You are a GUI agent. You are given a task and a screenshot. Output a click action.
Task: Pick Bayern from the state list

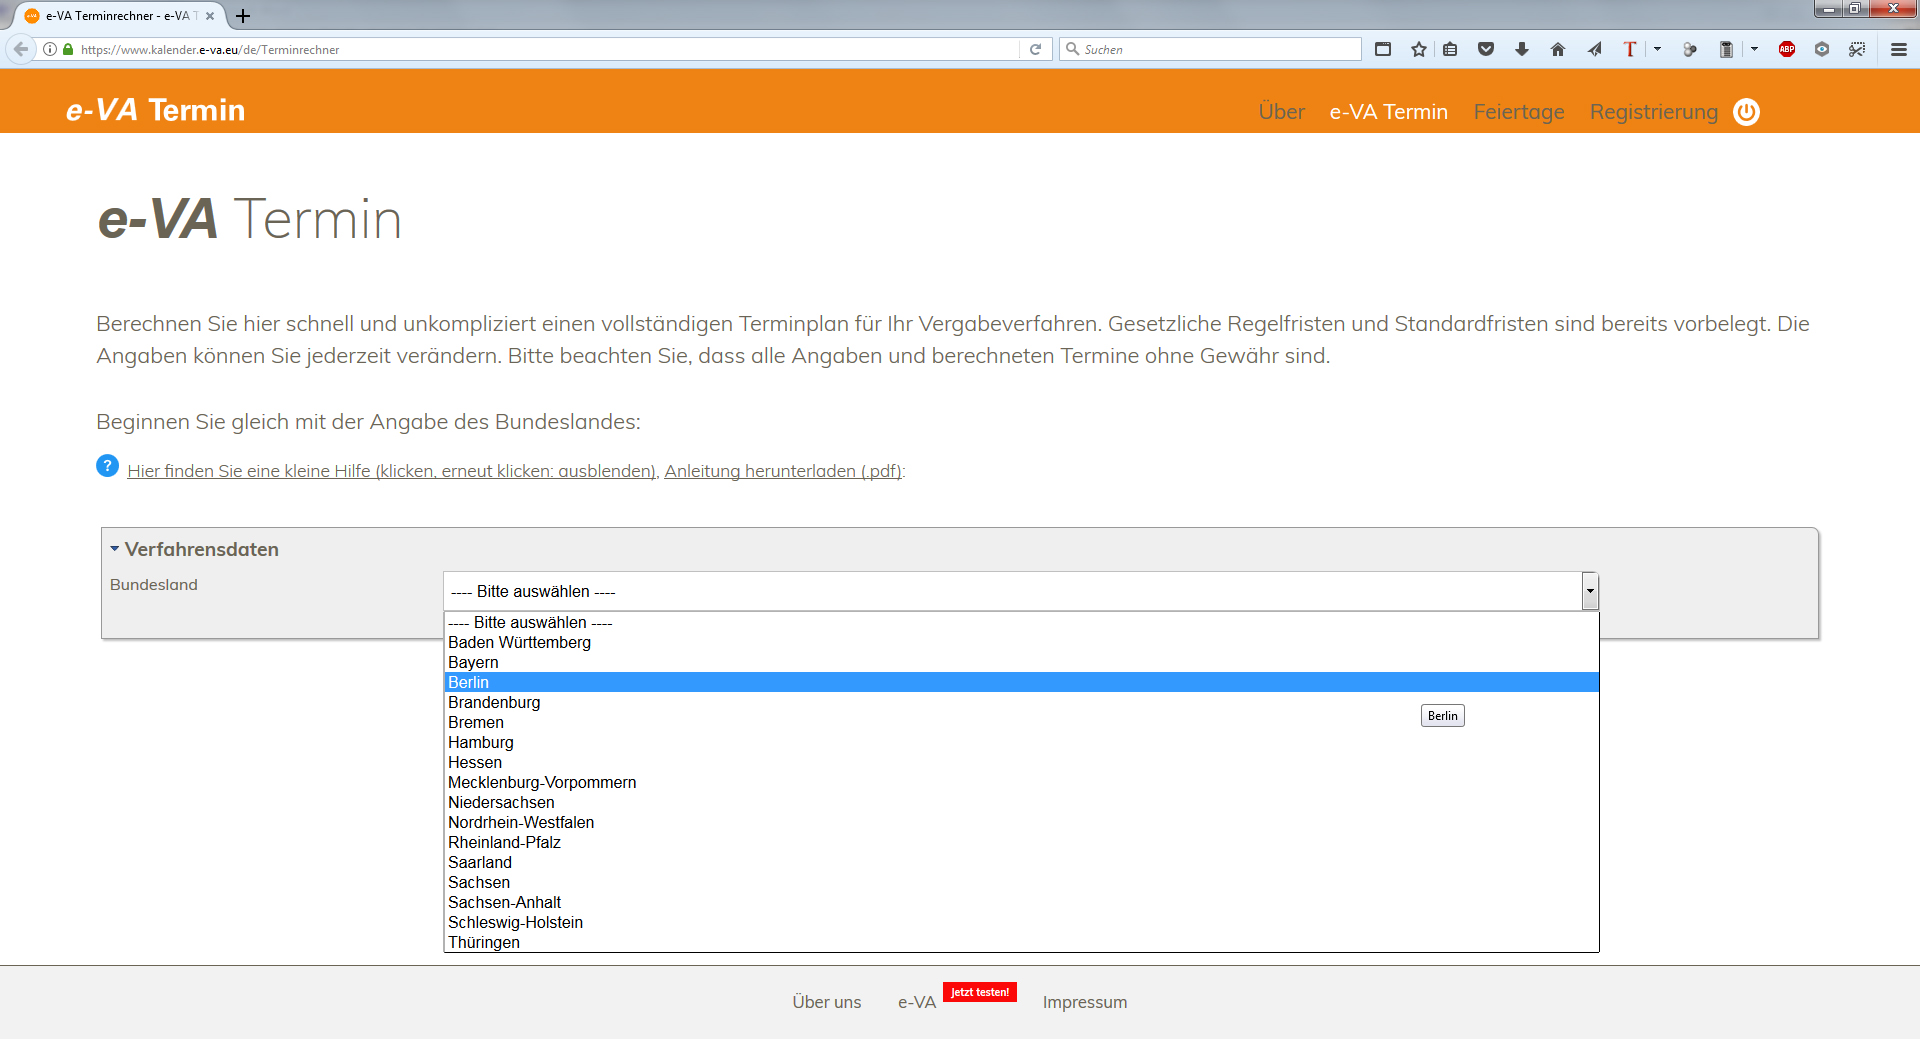click(473, 662)
